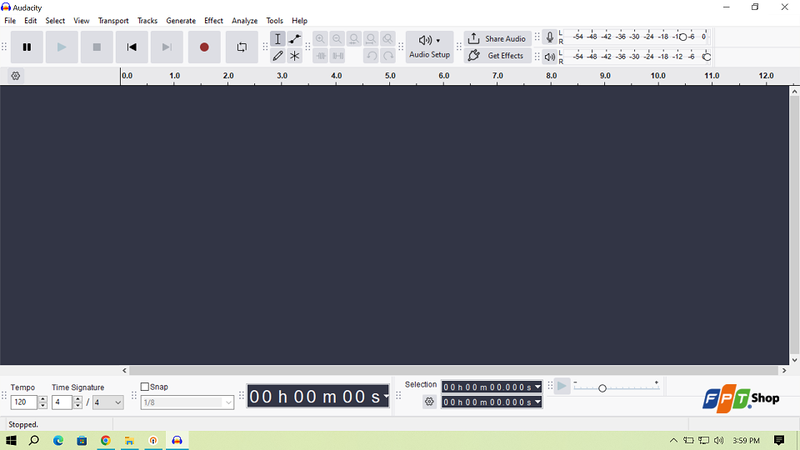Viewport: 800px width, 450px height.
Task: Open File Explorer from the taskbar
Action: point(130,440)
